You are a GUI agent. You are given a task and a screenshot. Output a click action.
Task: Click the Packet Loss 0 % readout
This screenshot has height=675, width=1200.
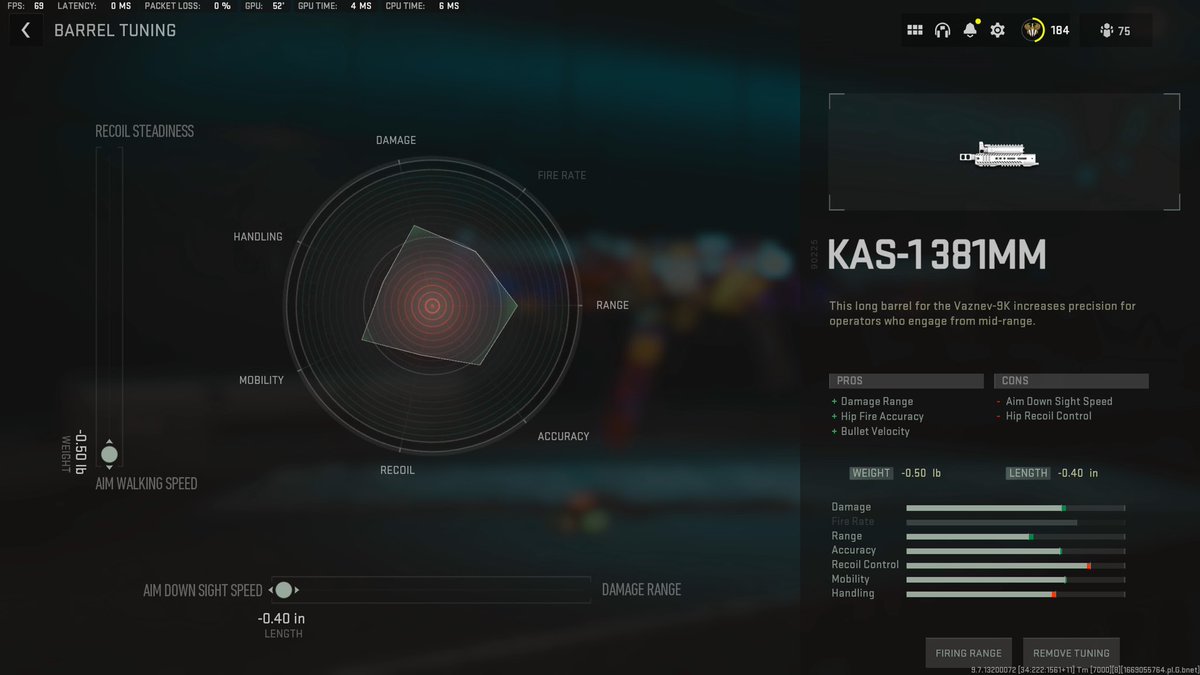pos(188,6)
